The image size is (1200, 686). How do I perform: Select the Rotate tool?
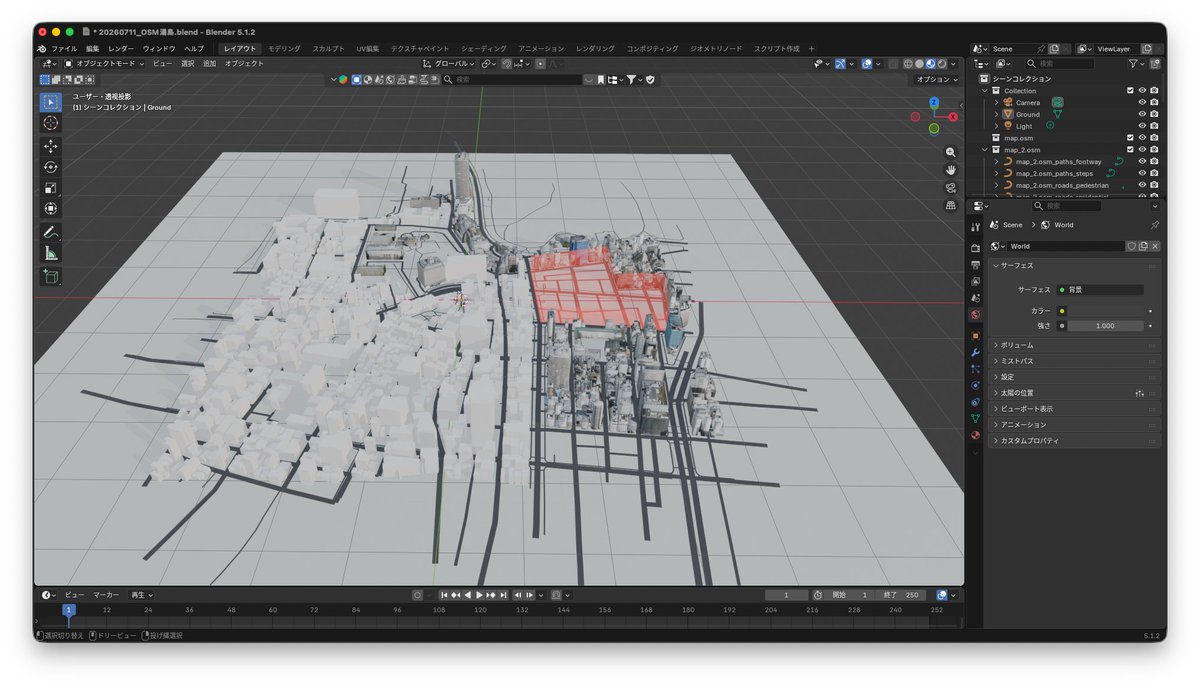pyautogui.click(x=51, y=167)
